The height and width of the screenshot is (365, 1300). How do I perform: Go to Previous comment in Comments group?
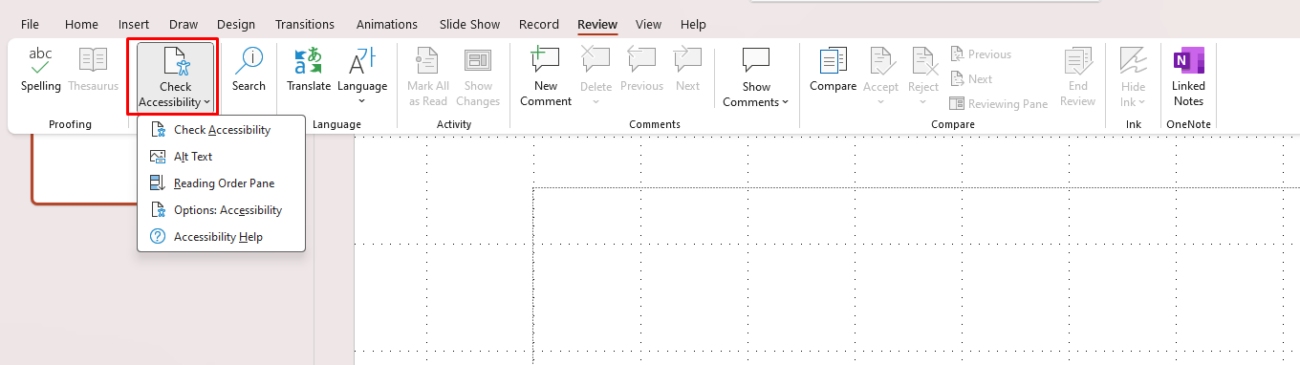click(x=641, y=70)
